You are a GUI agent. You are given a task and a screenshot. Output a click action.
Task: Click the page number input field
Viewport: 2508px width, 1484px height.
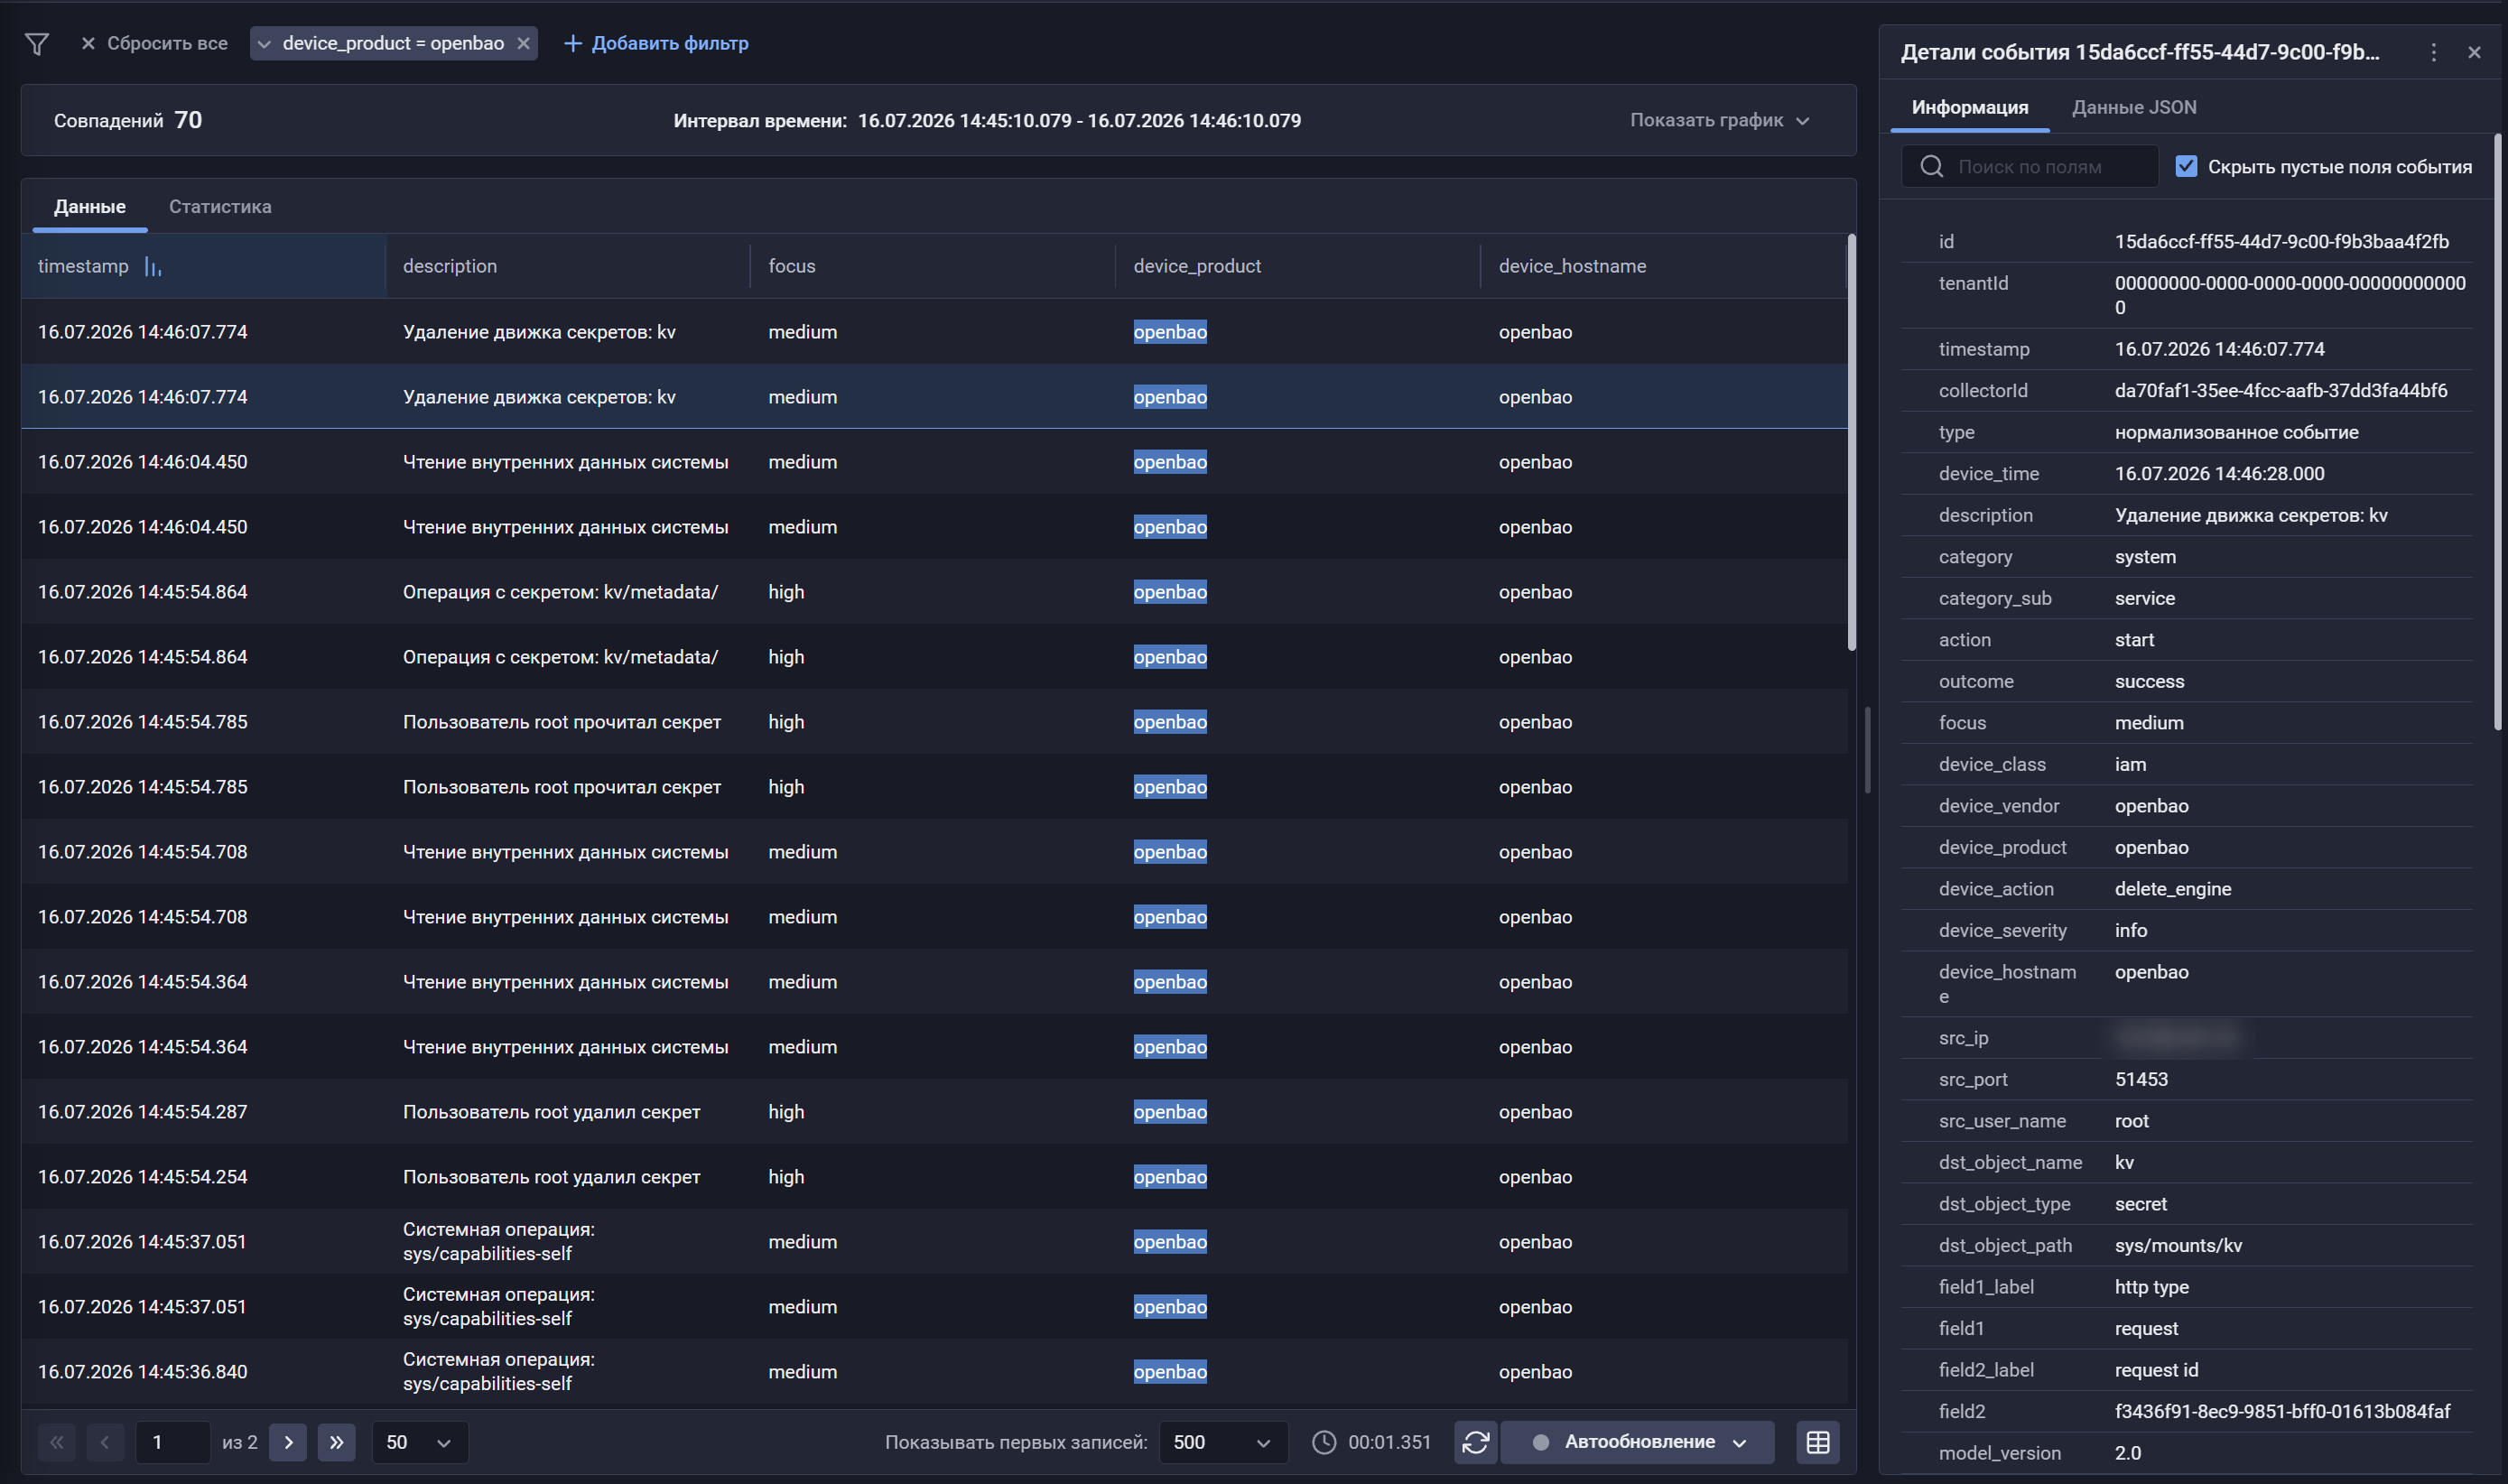173,1442
